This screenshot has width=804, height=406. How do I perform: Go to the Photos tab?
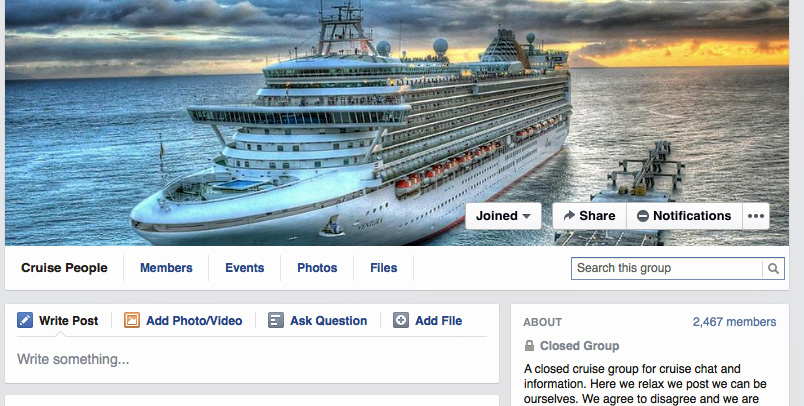(x=317, y=268)
